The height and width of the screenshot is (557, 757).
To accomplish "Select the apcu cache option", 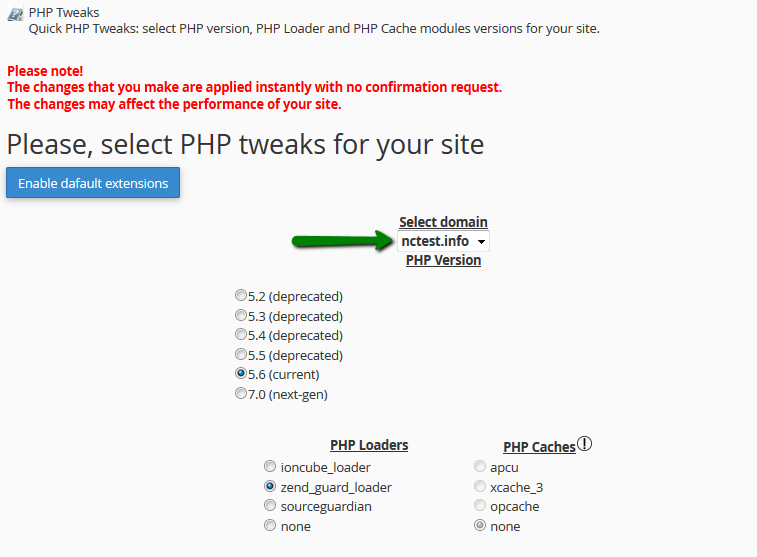I will (479, 466).
